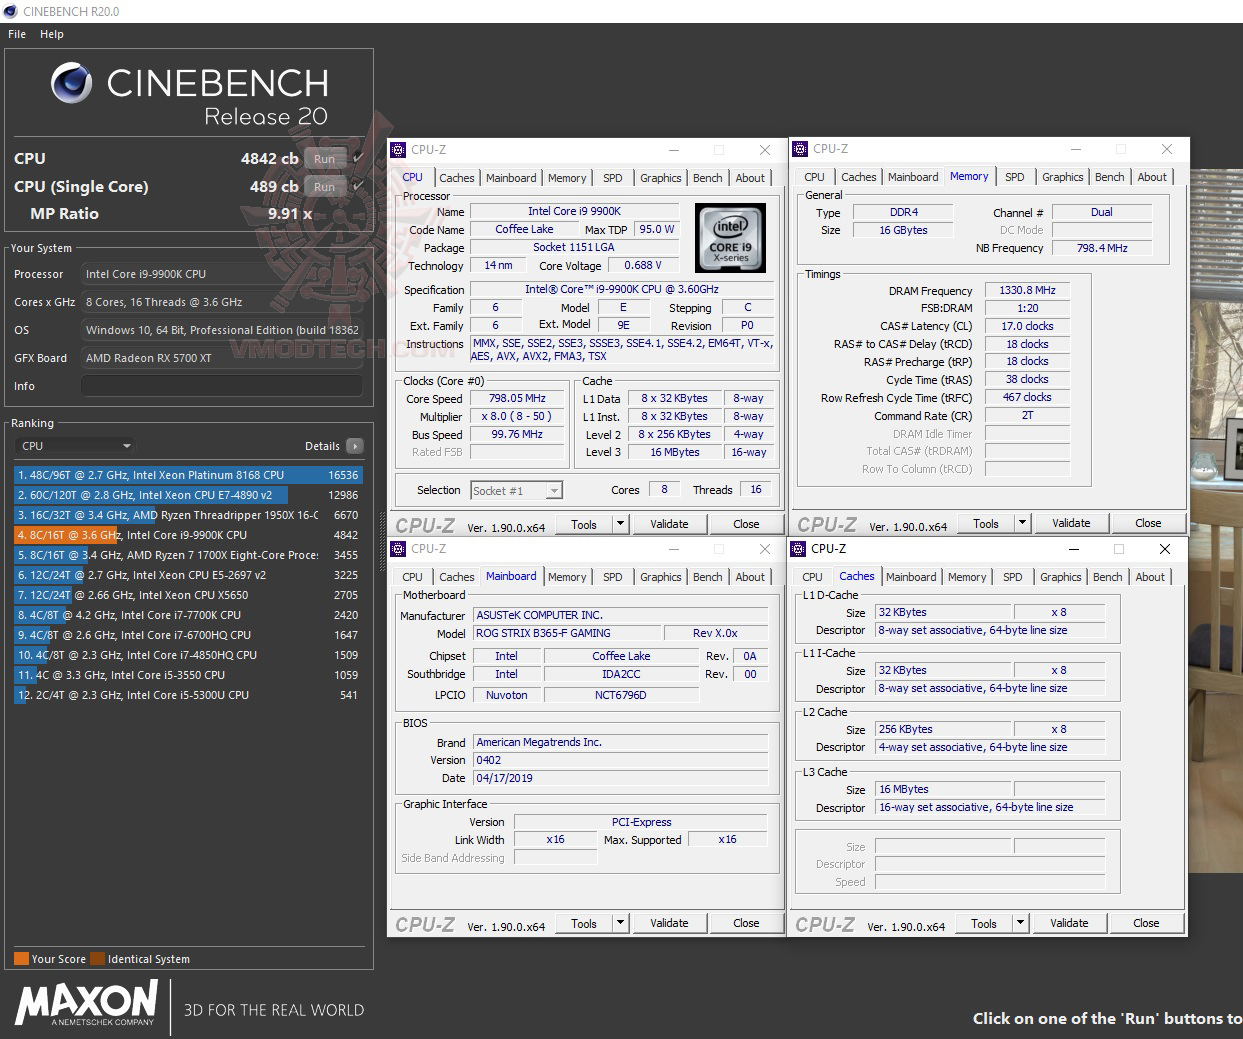Switch to CPU tab in the CPU-Z Memory window

tap(815, 177)
